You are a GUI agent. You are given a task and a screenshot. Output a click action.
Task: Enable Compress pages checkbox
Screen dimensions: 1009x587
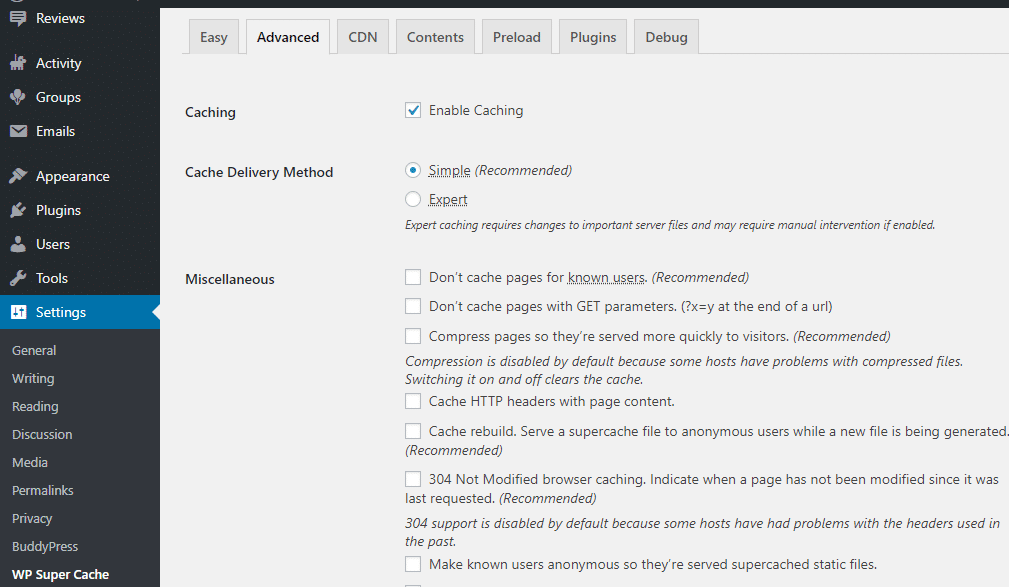[x=413, y=336]
